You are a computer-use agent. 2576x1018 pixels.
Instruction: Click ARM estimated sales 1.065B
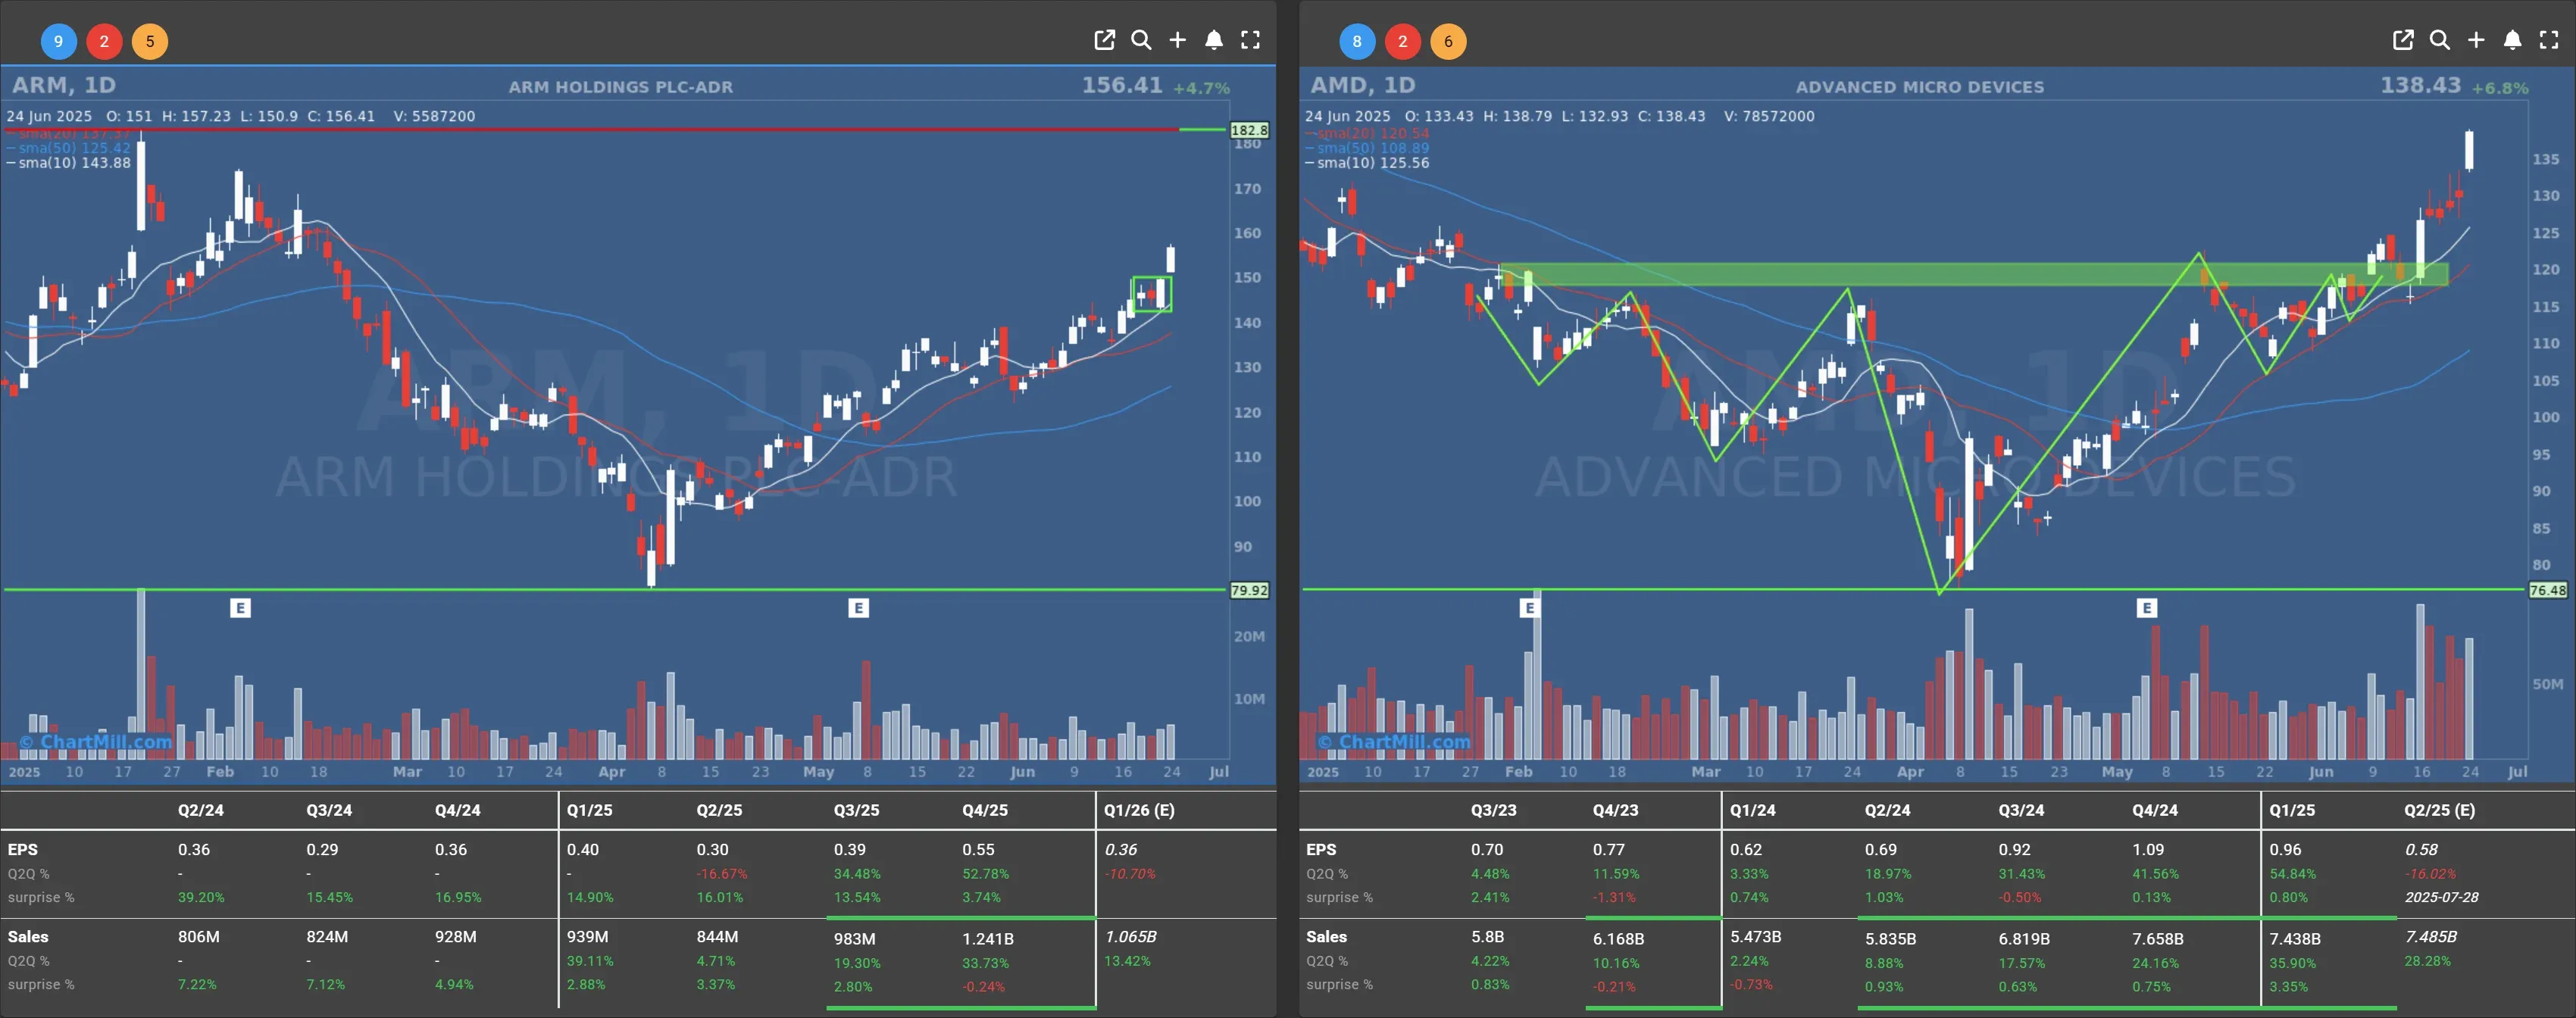(x=1131, y=937)
